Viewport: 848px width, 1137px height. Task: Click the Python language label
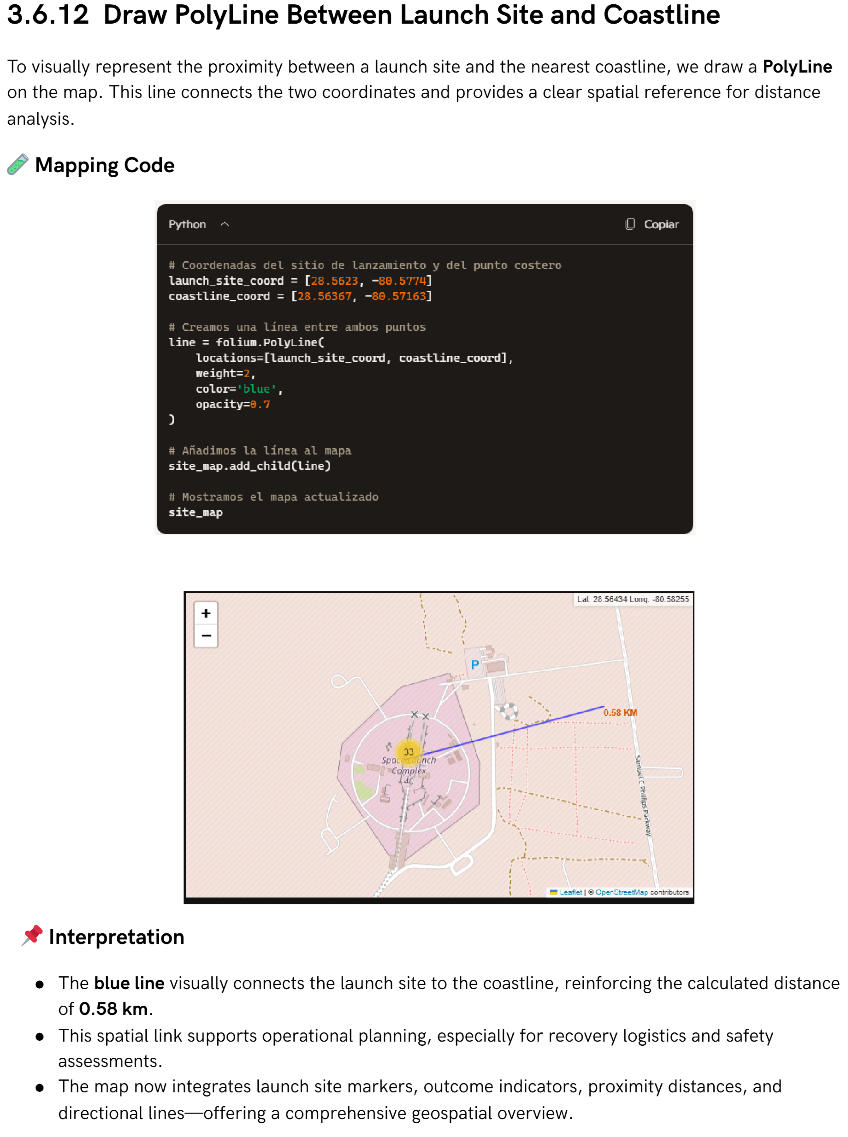click(x=187, y=224)
